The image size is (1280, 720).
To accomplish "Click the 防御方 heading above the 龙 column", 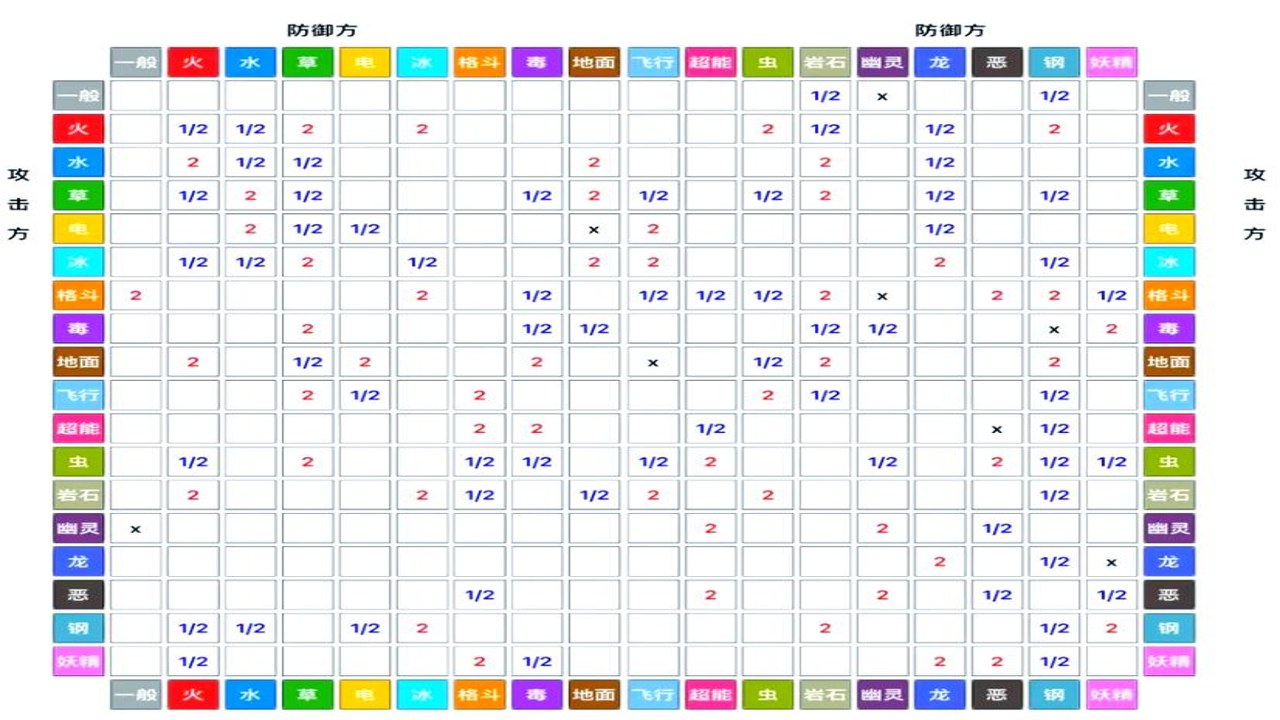I will tap(951, 30).
